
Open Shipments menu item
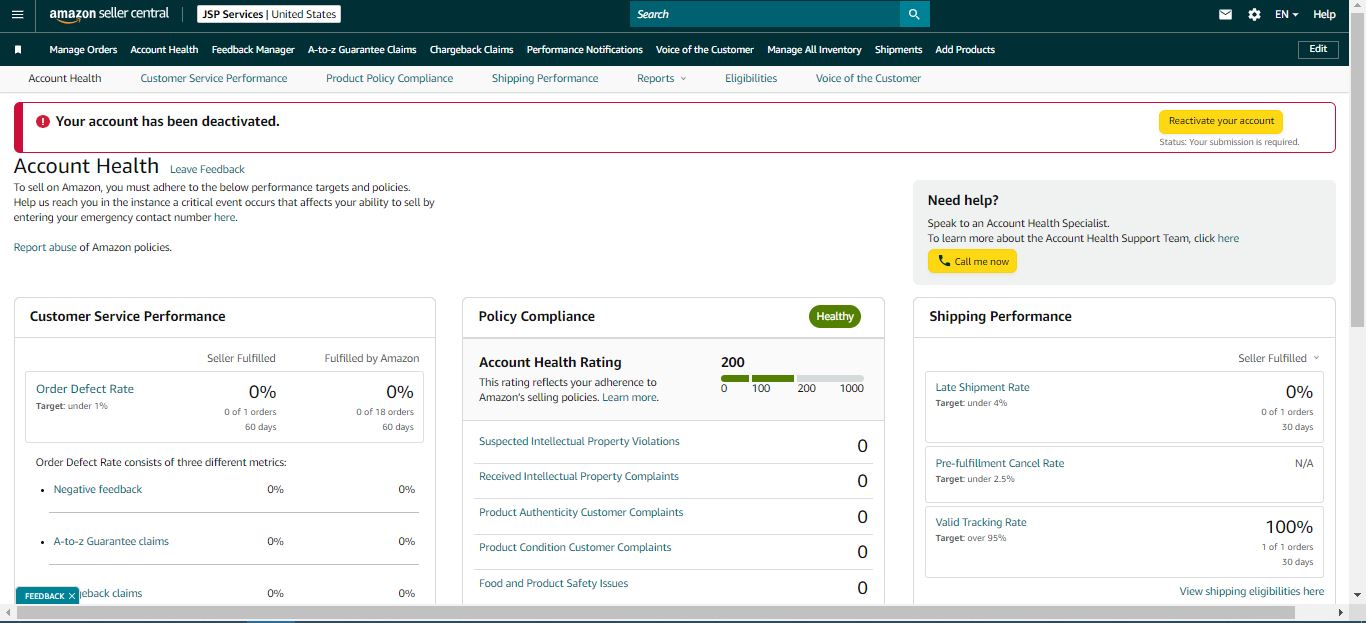pyautogui.click(x=898, y=49)
